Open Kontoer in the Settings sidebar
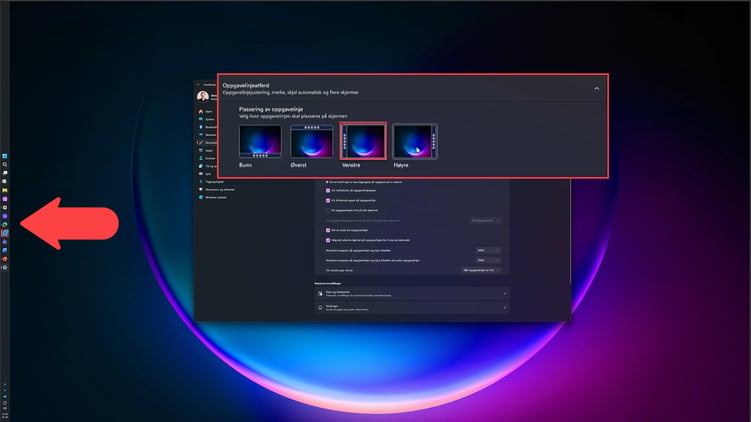Screen dimensions: 751x422 (206, 158)
